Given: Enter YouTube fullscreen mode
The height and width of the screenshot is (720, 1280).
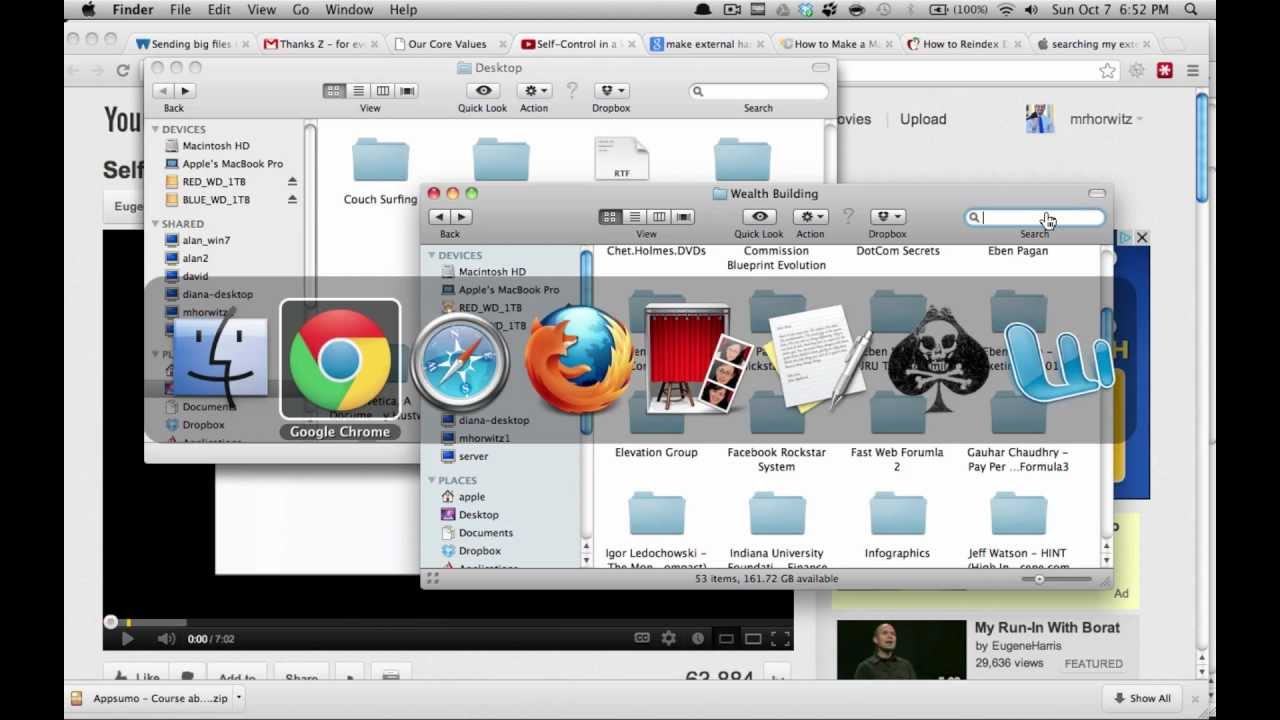Looking at the screenshot, I should pos(781,639).
